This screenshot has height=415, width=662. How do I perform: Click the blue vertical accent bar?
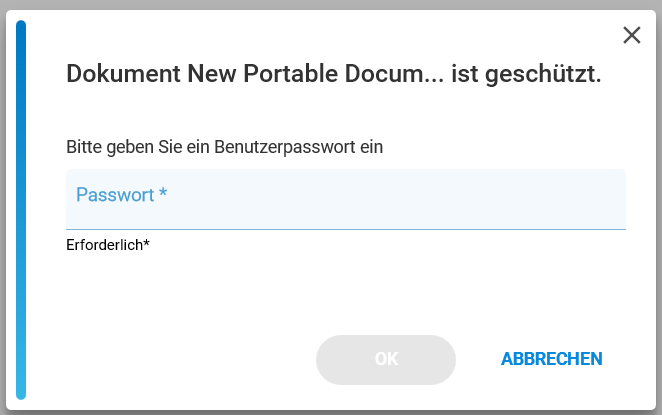coord(21,210)
